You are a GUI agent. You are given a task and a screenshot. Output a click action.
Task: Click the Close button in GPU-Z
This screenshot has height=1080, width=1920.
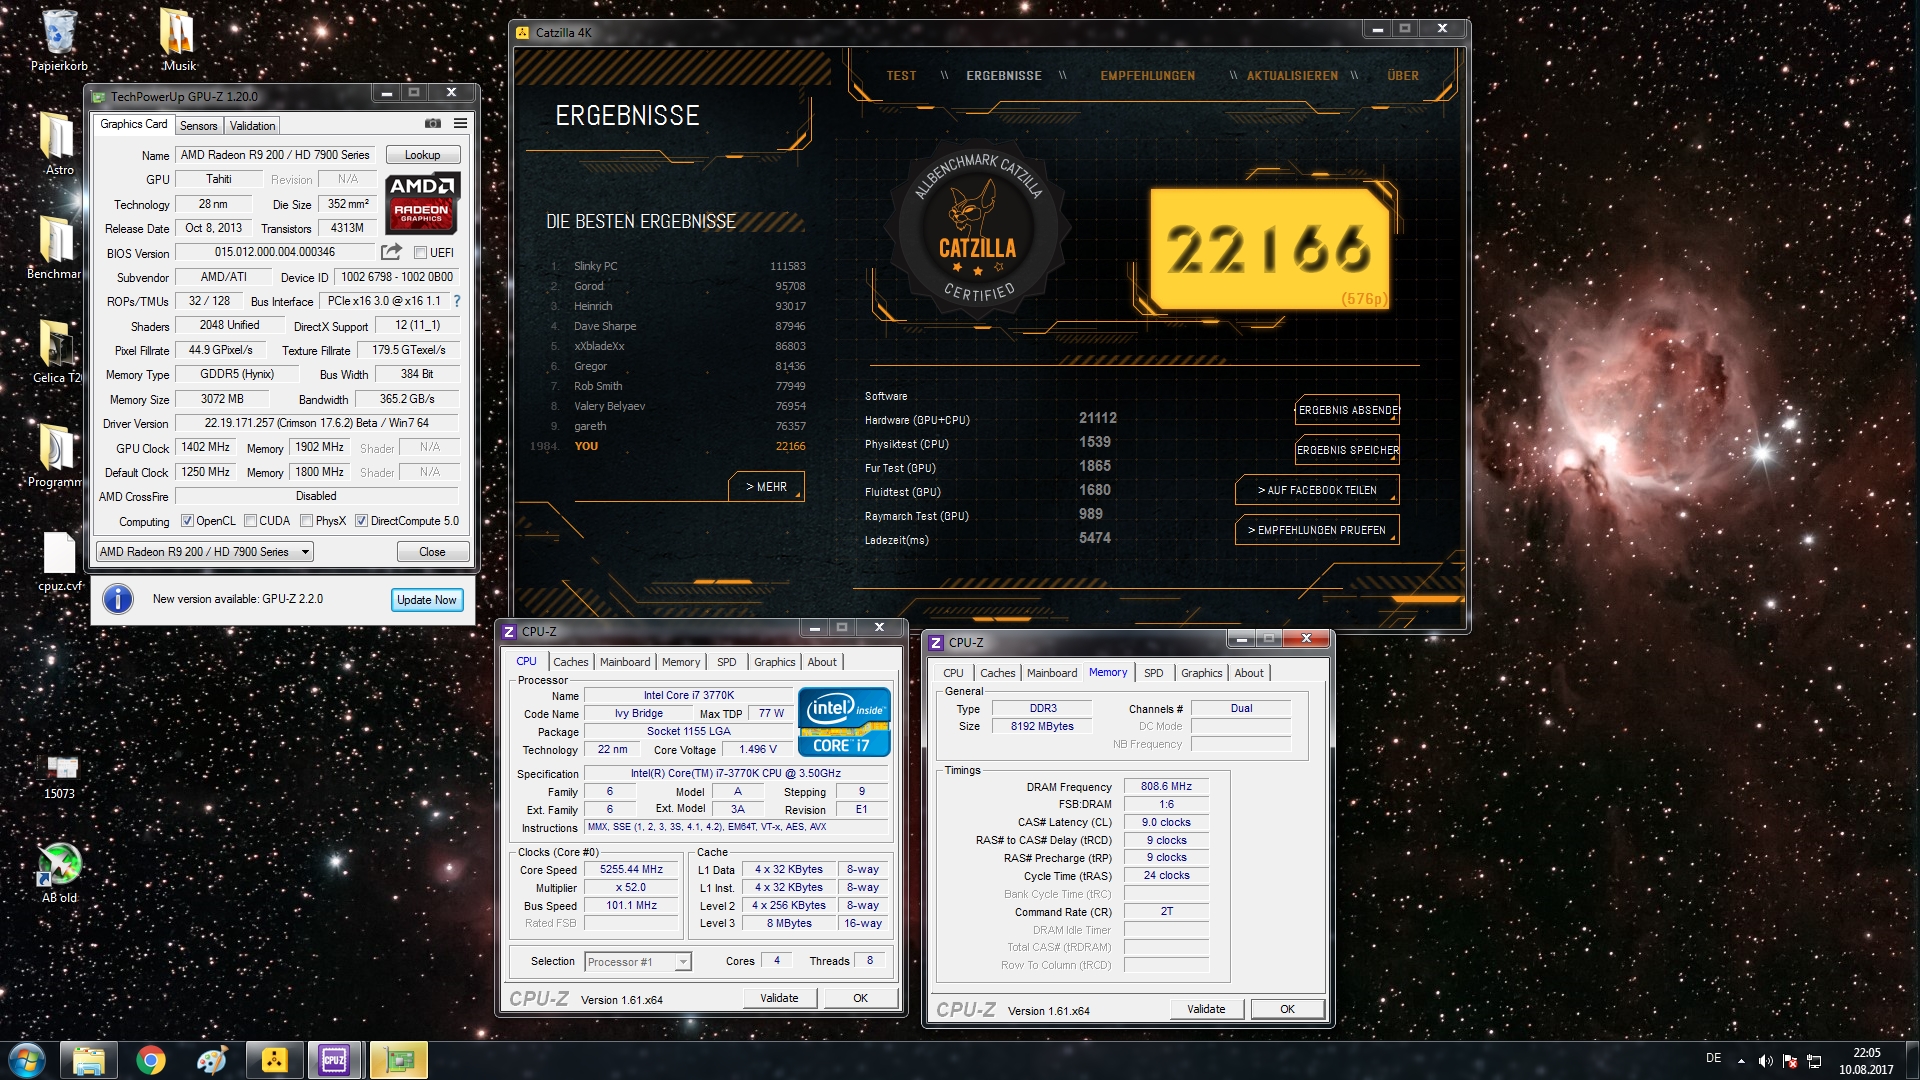point(432,552)
